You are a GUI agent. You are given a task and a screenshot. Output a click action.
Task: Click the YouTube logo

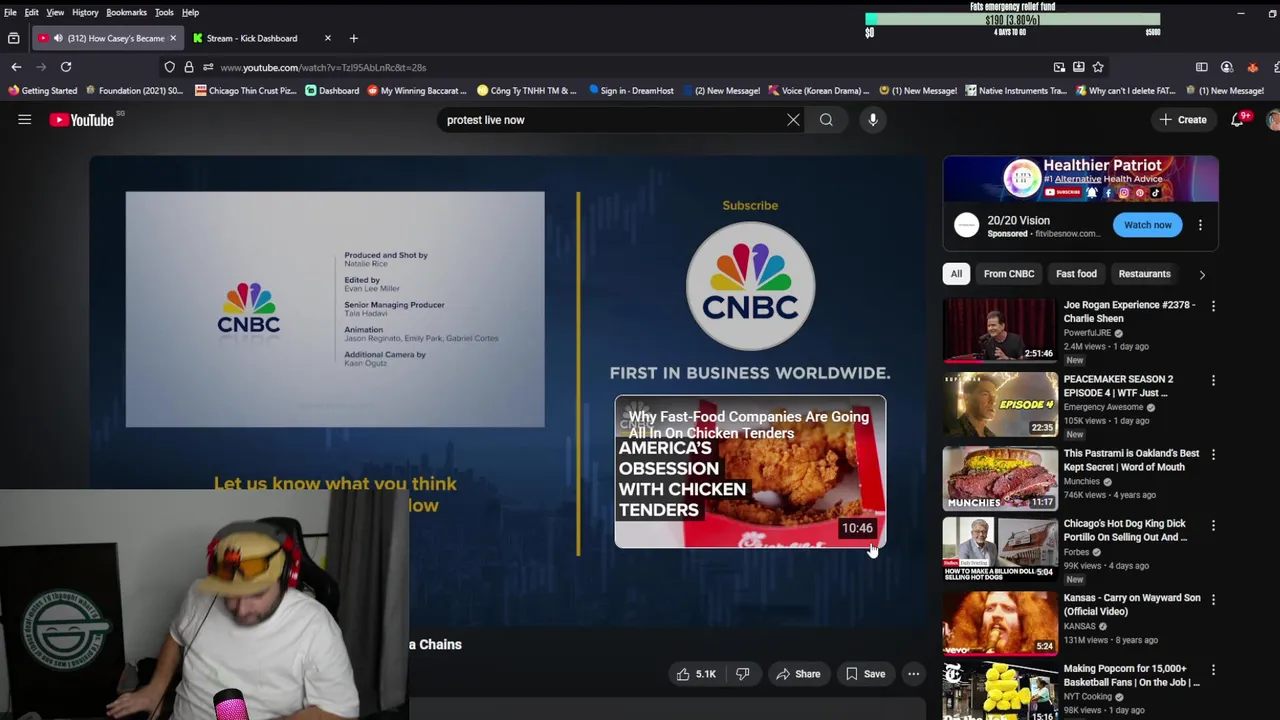point(82,120)
